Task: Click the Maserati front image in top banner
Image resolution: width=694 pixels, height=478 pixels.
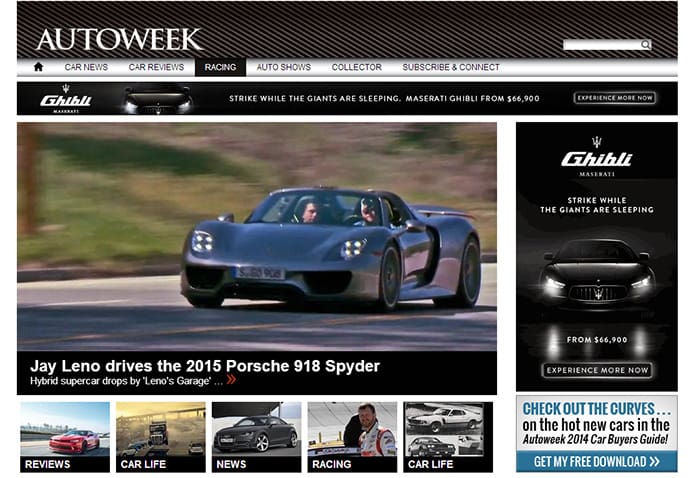Action: tap(158, 100)
